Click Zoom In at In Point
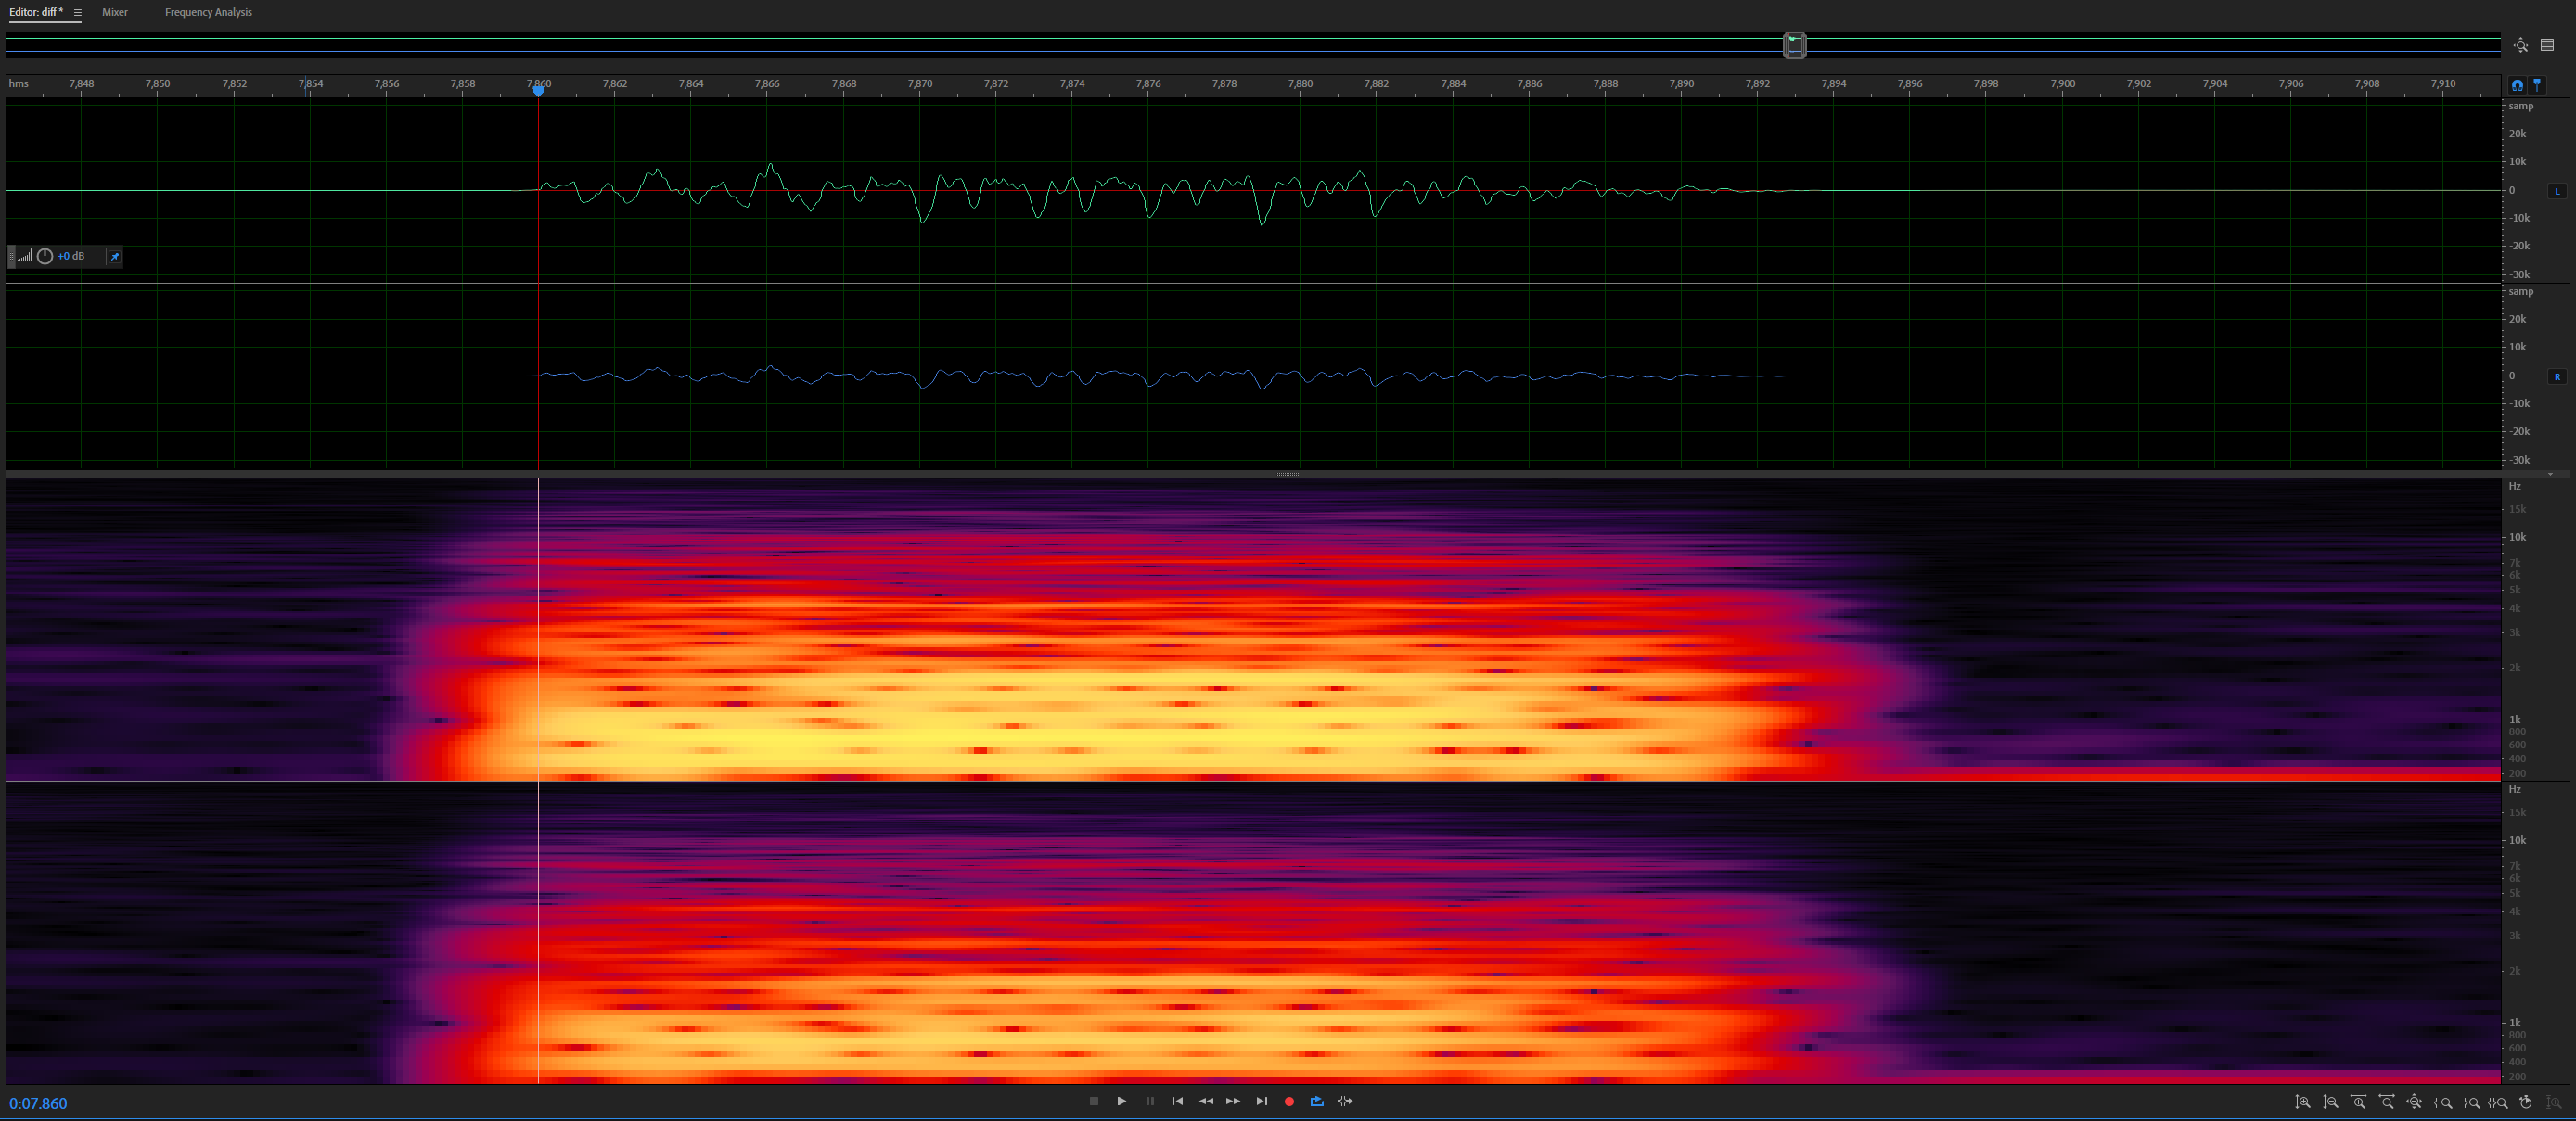The width and height of the screenshot is (2576, 1121). [x=2442, y=1102]
